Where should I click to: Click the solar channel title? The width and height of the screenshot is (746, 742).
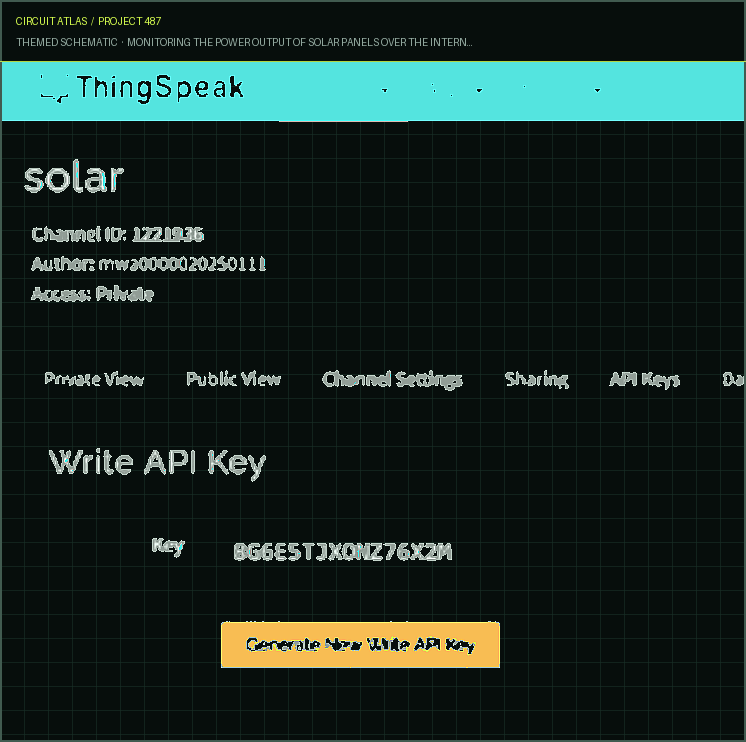[x=74, y=178]
